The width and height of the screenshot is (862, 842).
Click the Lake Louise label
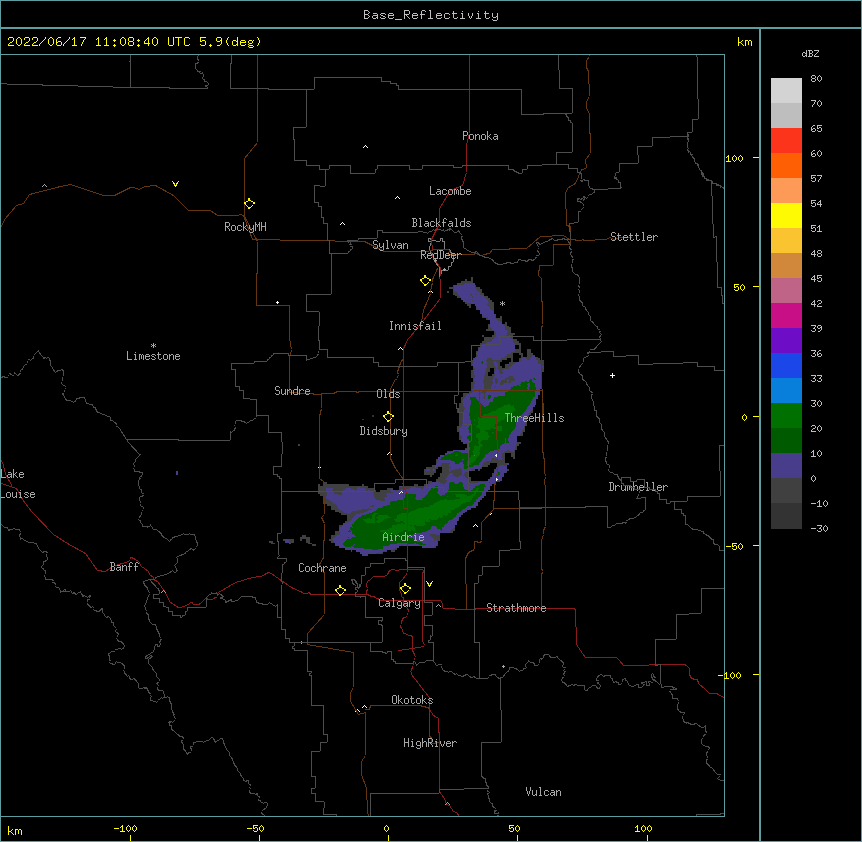pos(18,484)
